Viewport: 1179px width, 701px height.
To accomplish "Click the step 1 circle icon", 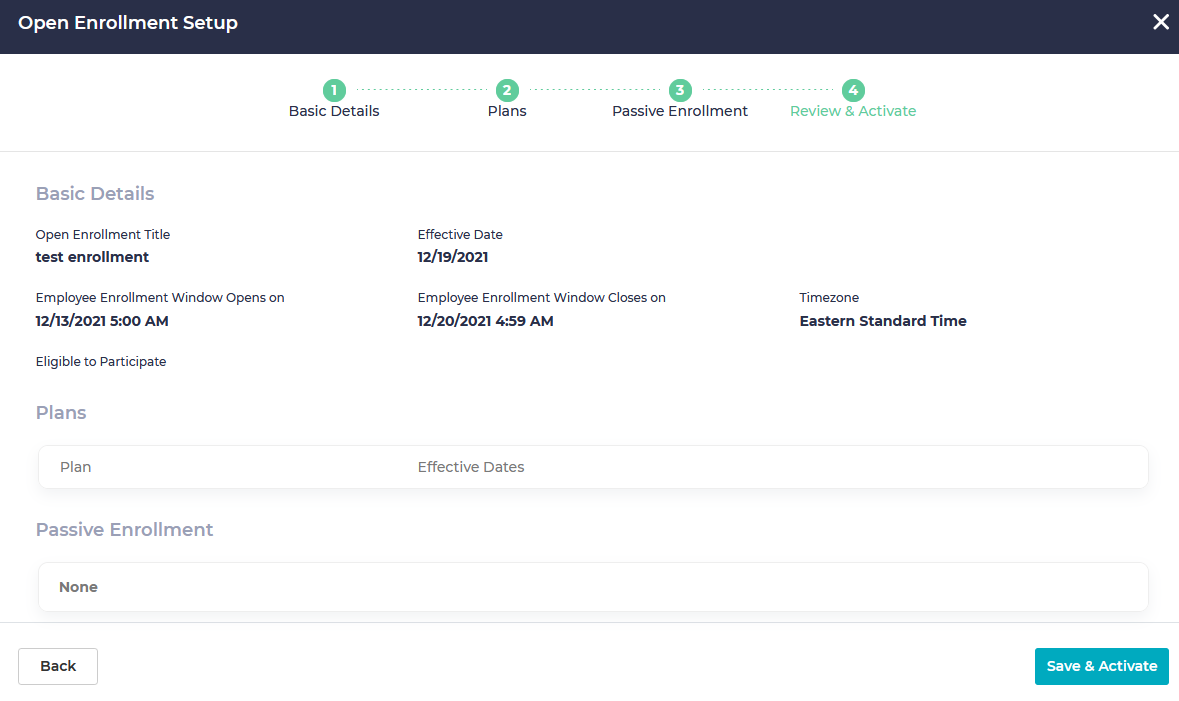I will point(334,90).
